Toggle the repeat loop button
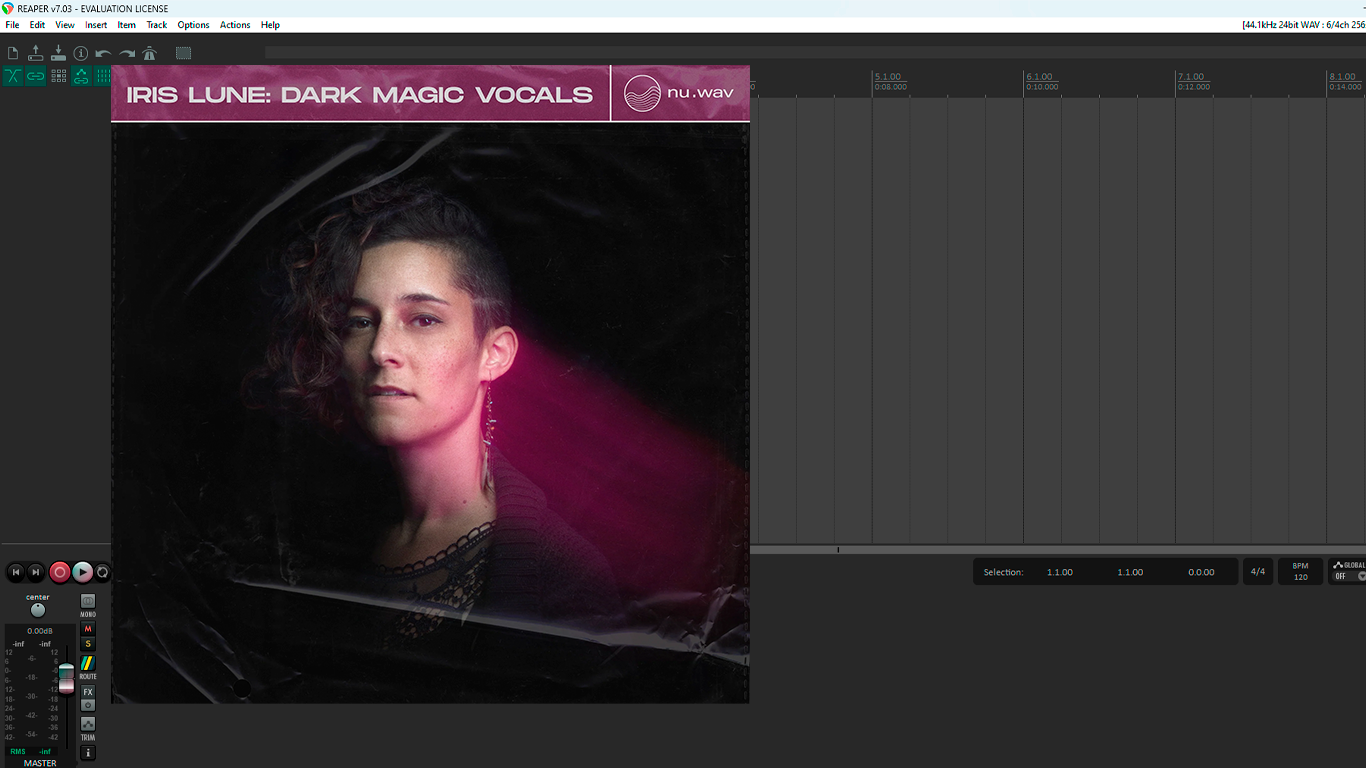 102,572
